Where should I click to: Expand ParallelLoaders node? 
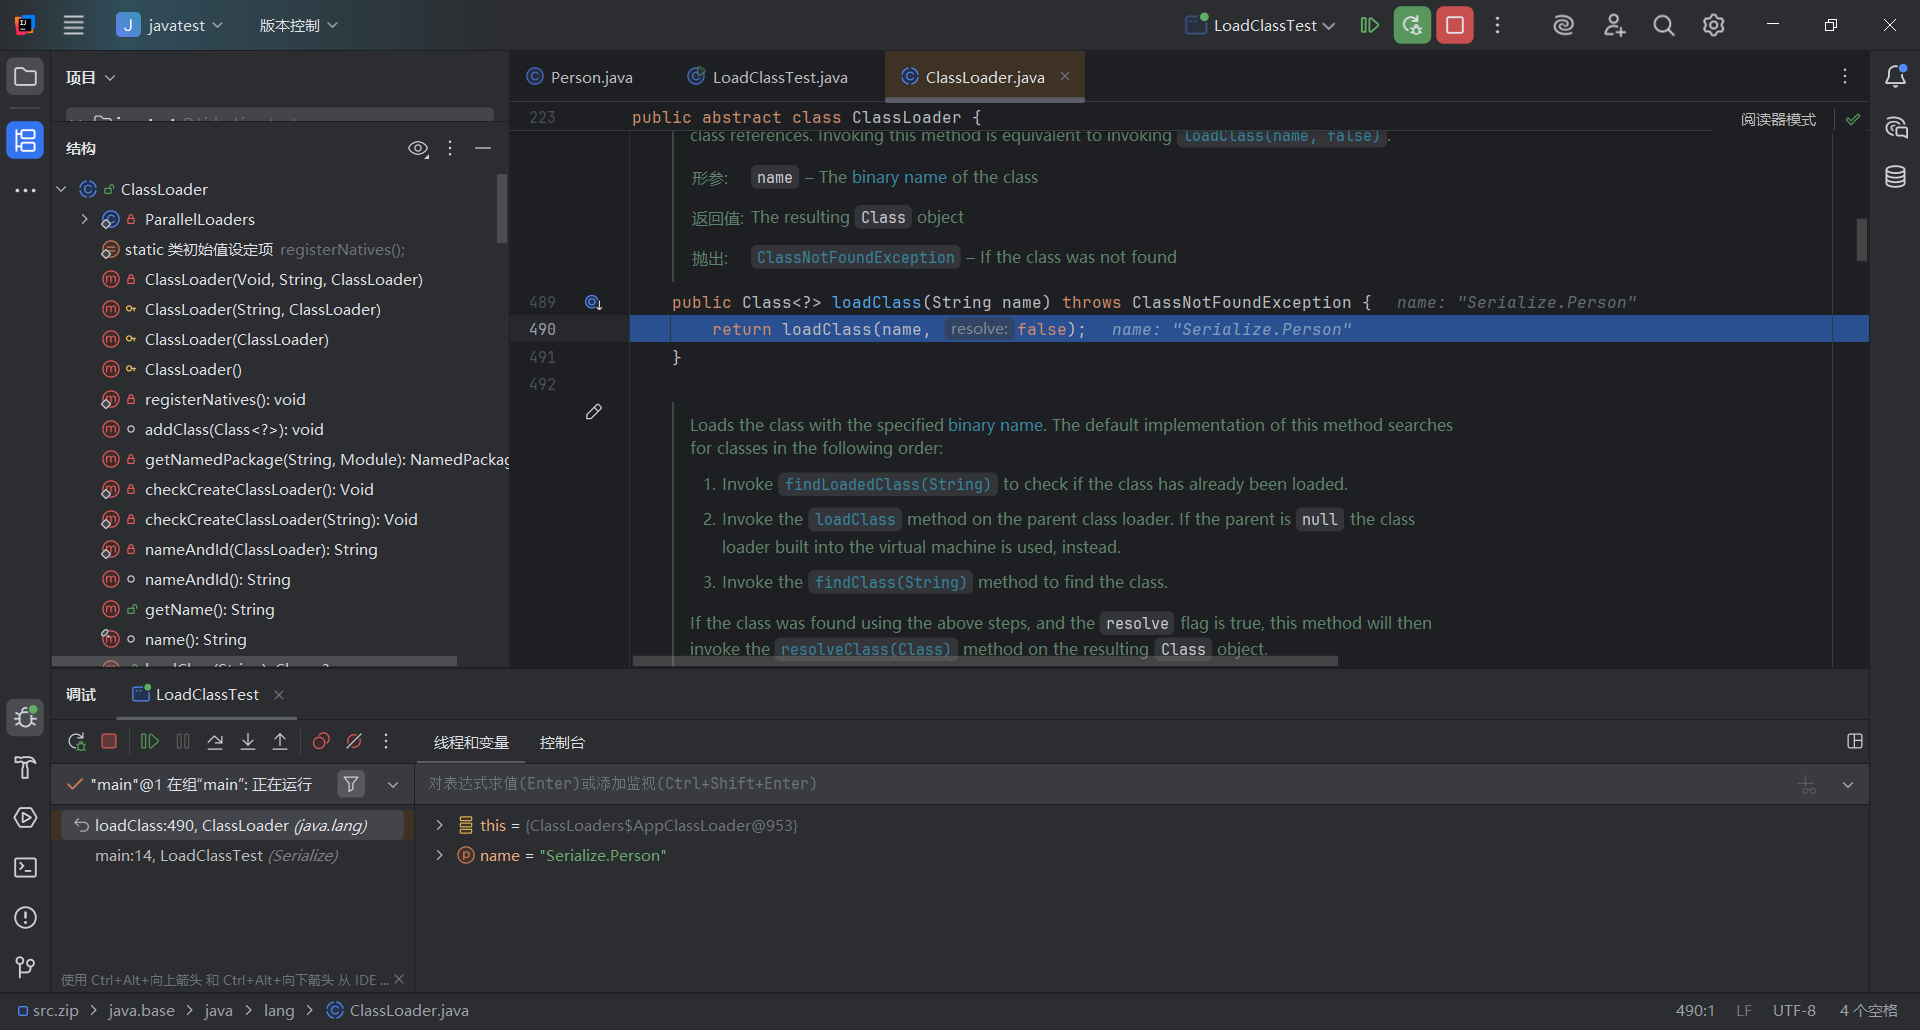coord(85,219)
